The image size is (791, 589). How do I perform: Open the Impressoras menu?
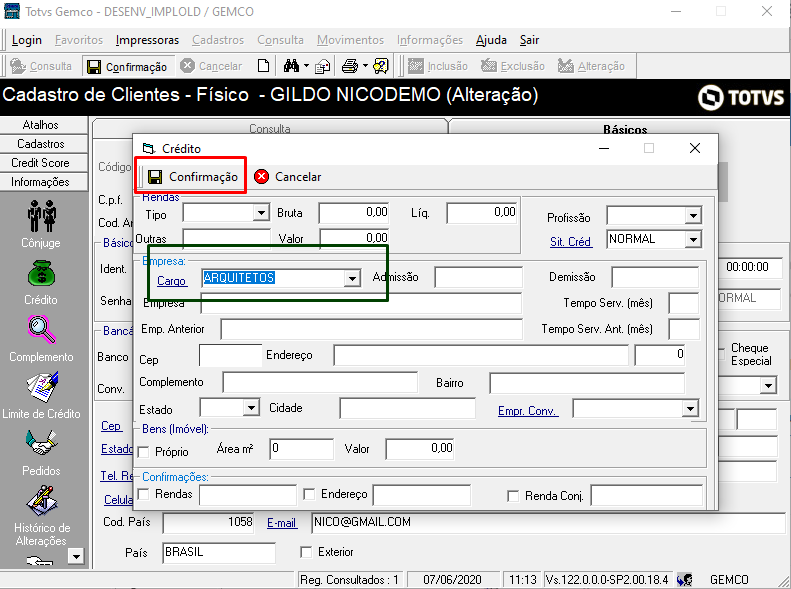[x=147, y=40]
